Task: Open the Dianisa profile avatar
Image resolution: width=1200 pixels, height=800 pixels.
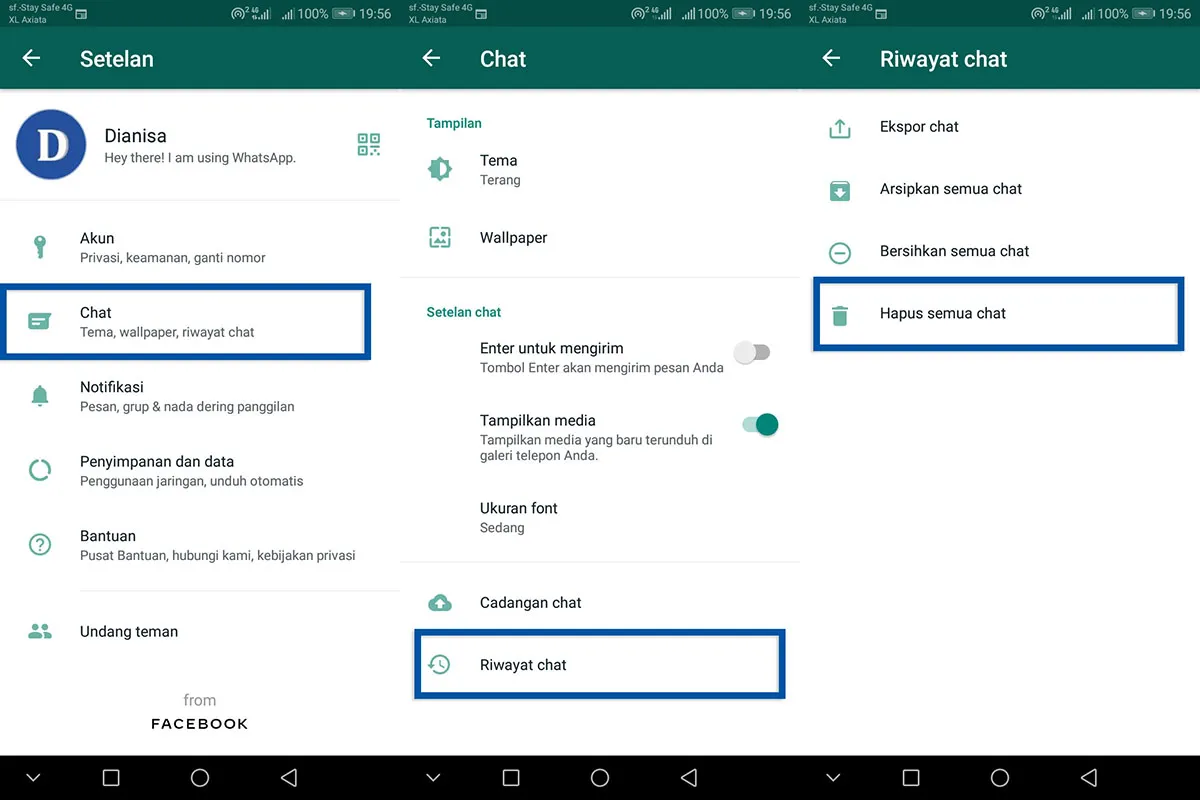Action: click(x=50, y=144)
